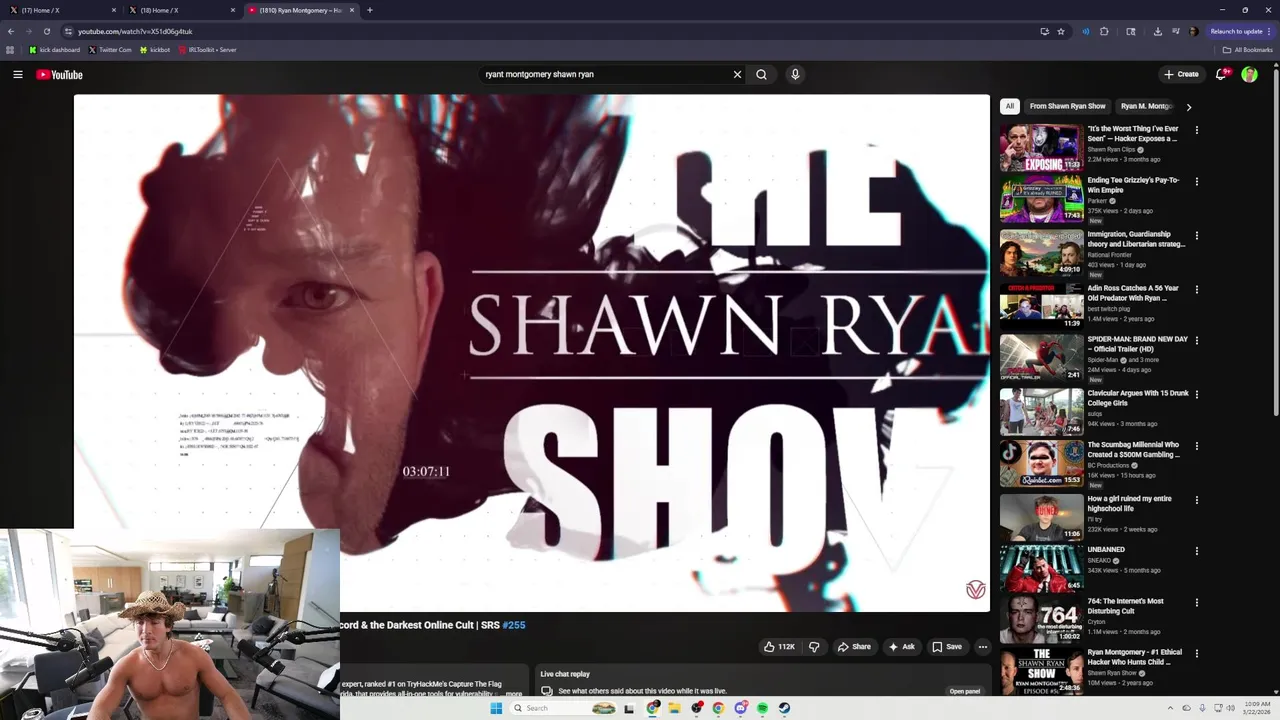Open the YouTube account avatar menu

click(x=1249, y=74)
